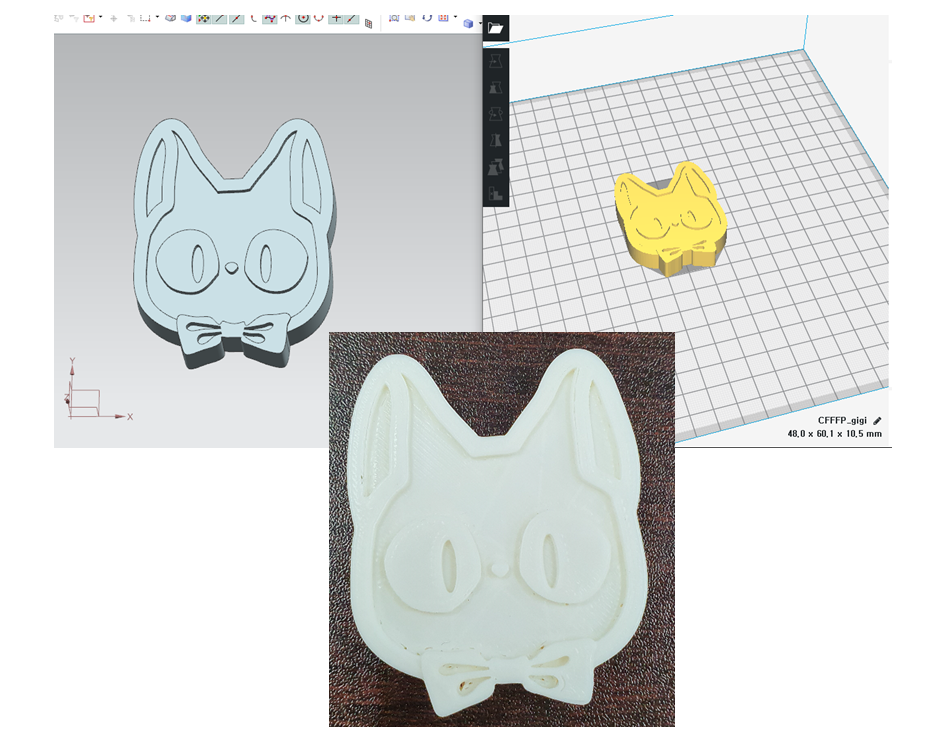Click the solid blue cube icon left of snap toggles
This screenshot has width=932, height=748.
[x=186, y=18]
